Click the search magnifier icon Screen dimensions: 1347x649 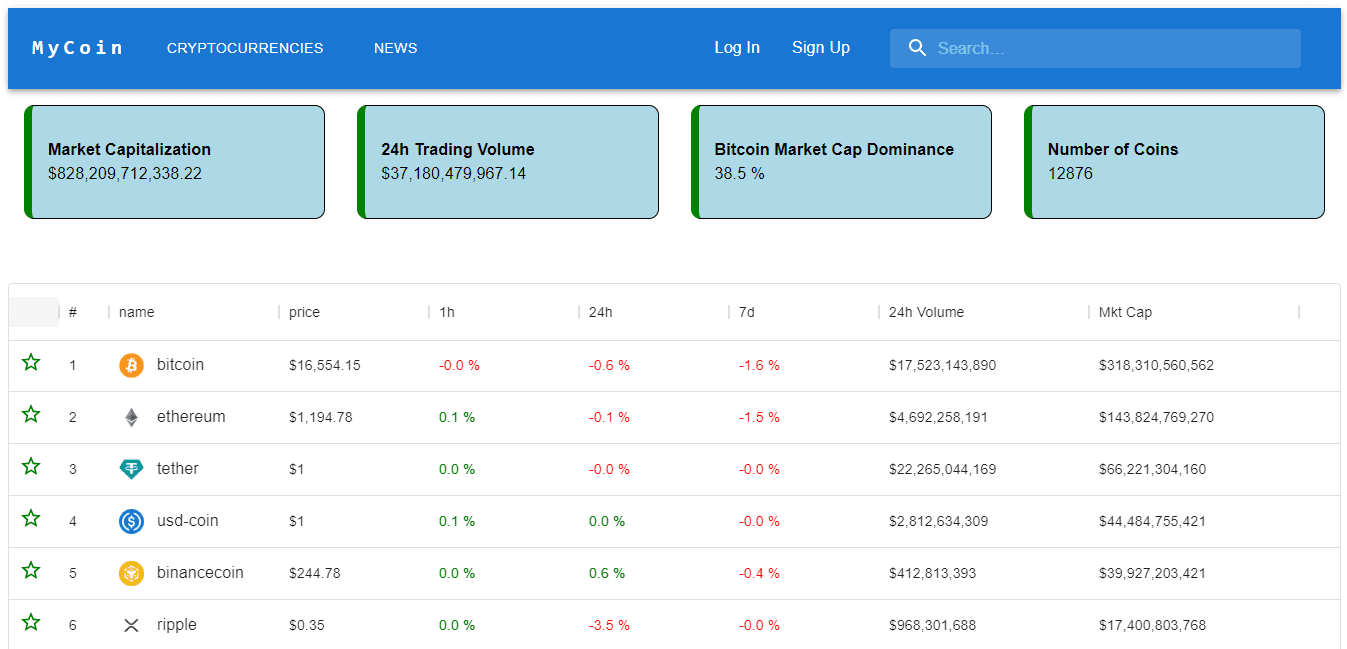[917, 48]
